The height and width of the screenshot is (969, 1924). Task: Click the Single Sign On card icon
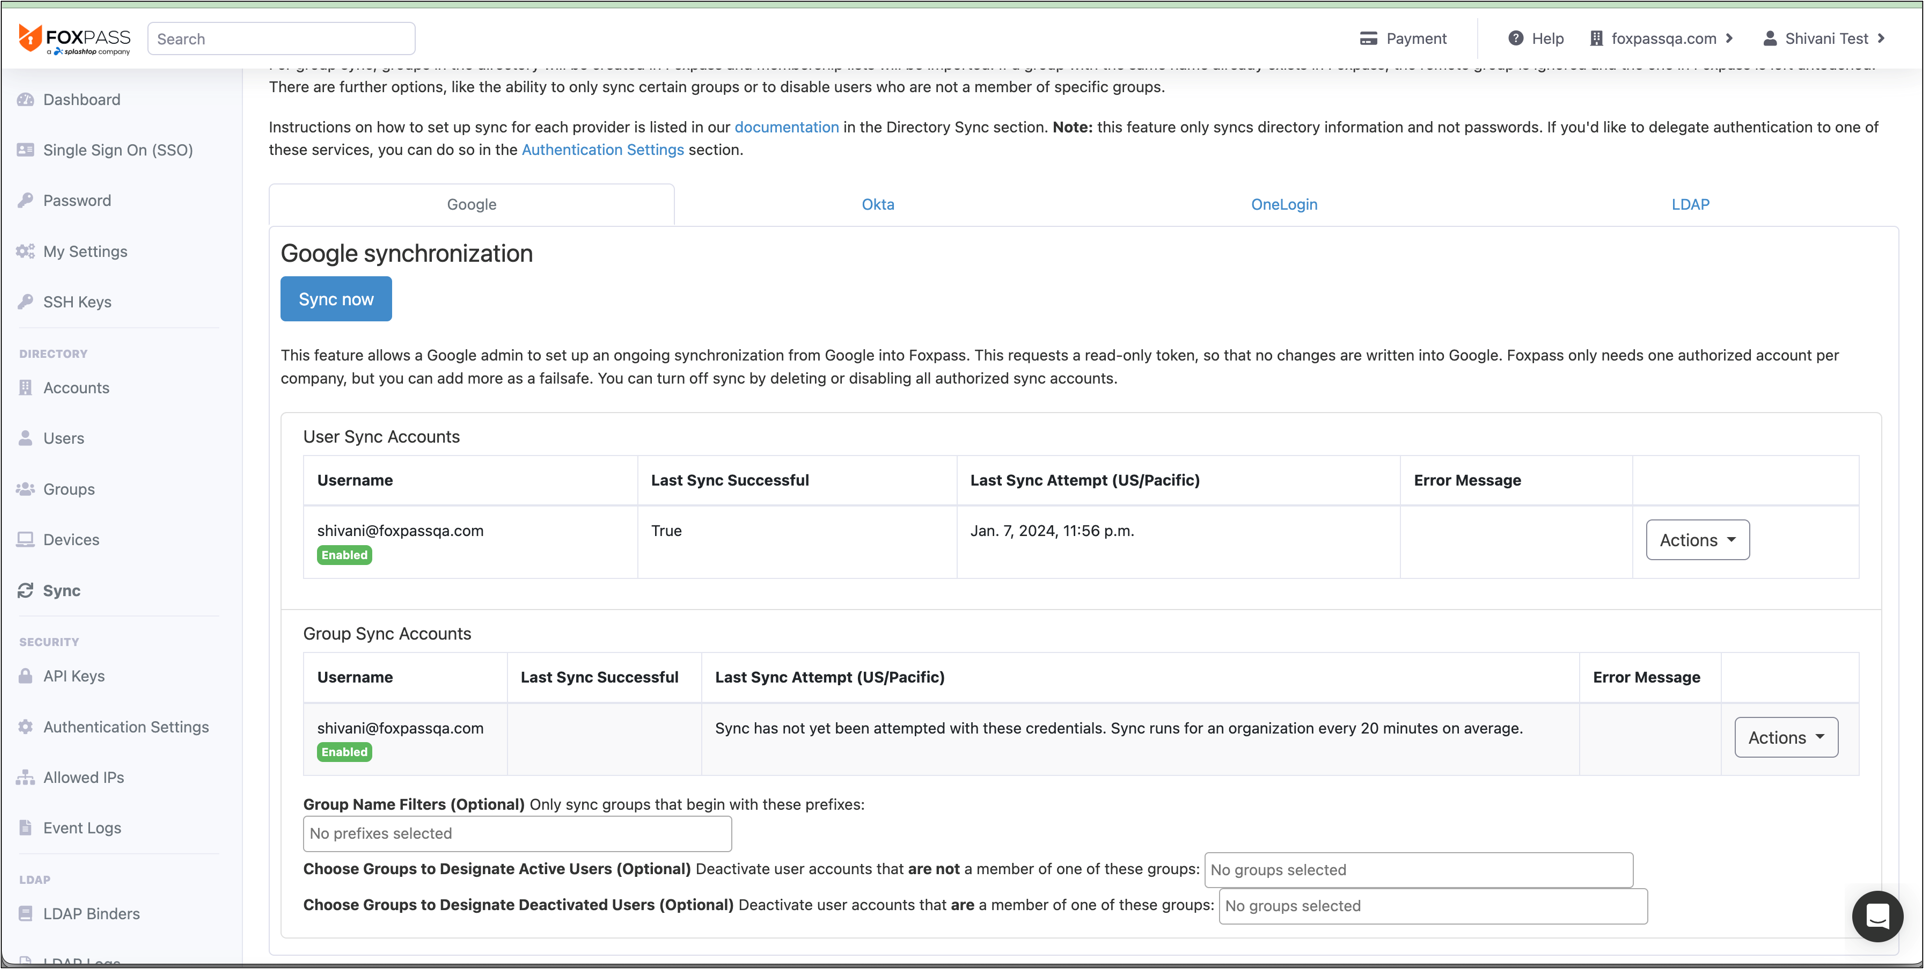tap(26, 150)
